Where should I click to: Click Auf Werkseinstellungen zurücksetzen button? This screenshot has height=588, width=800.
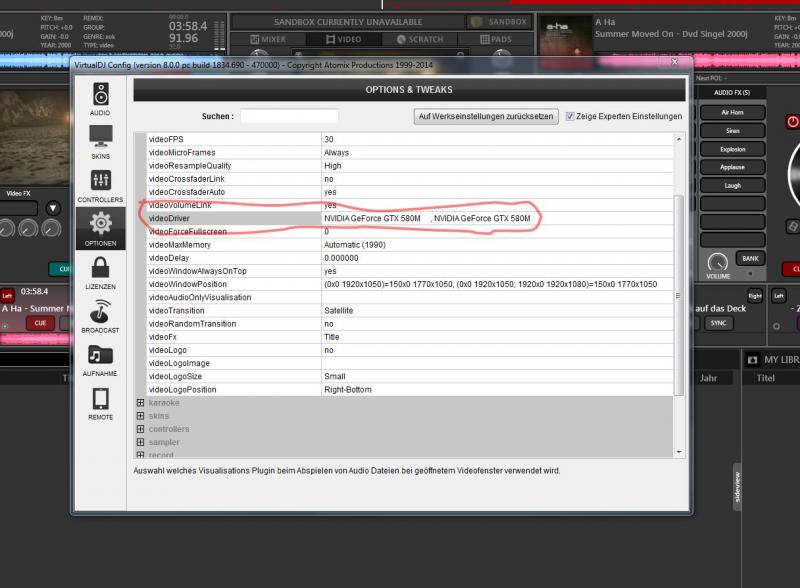click(x=486, y=116)
